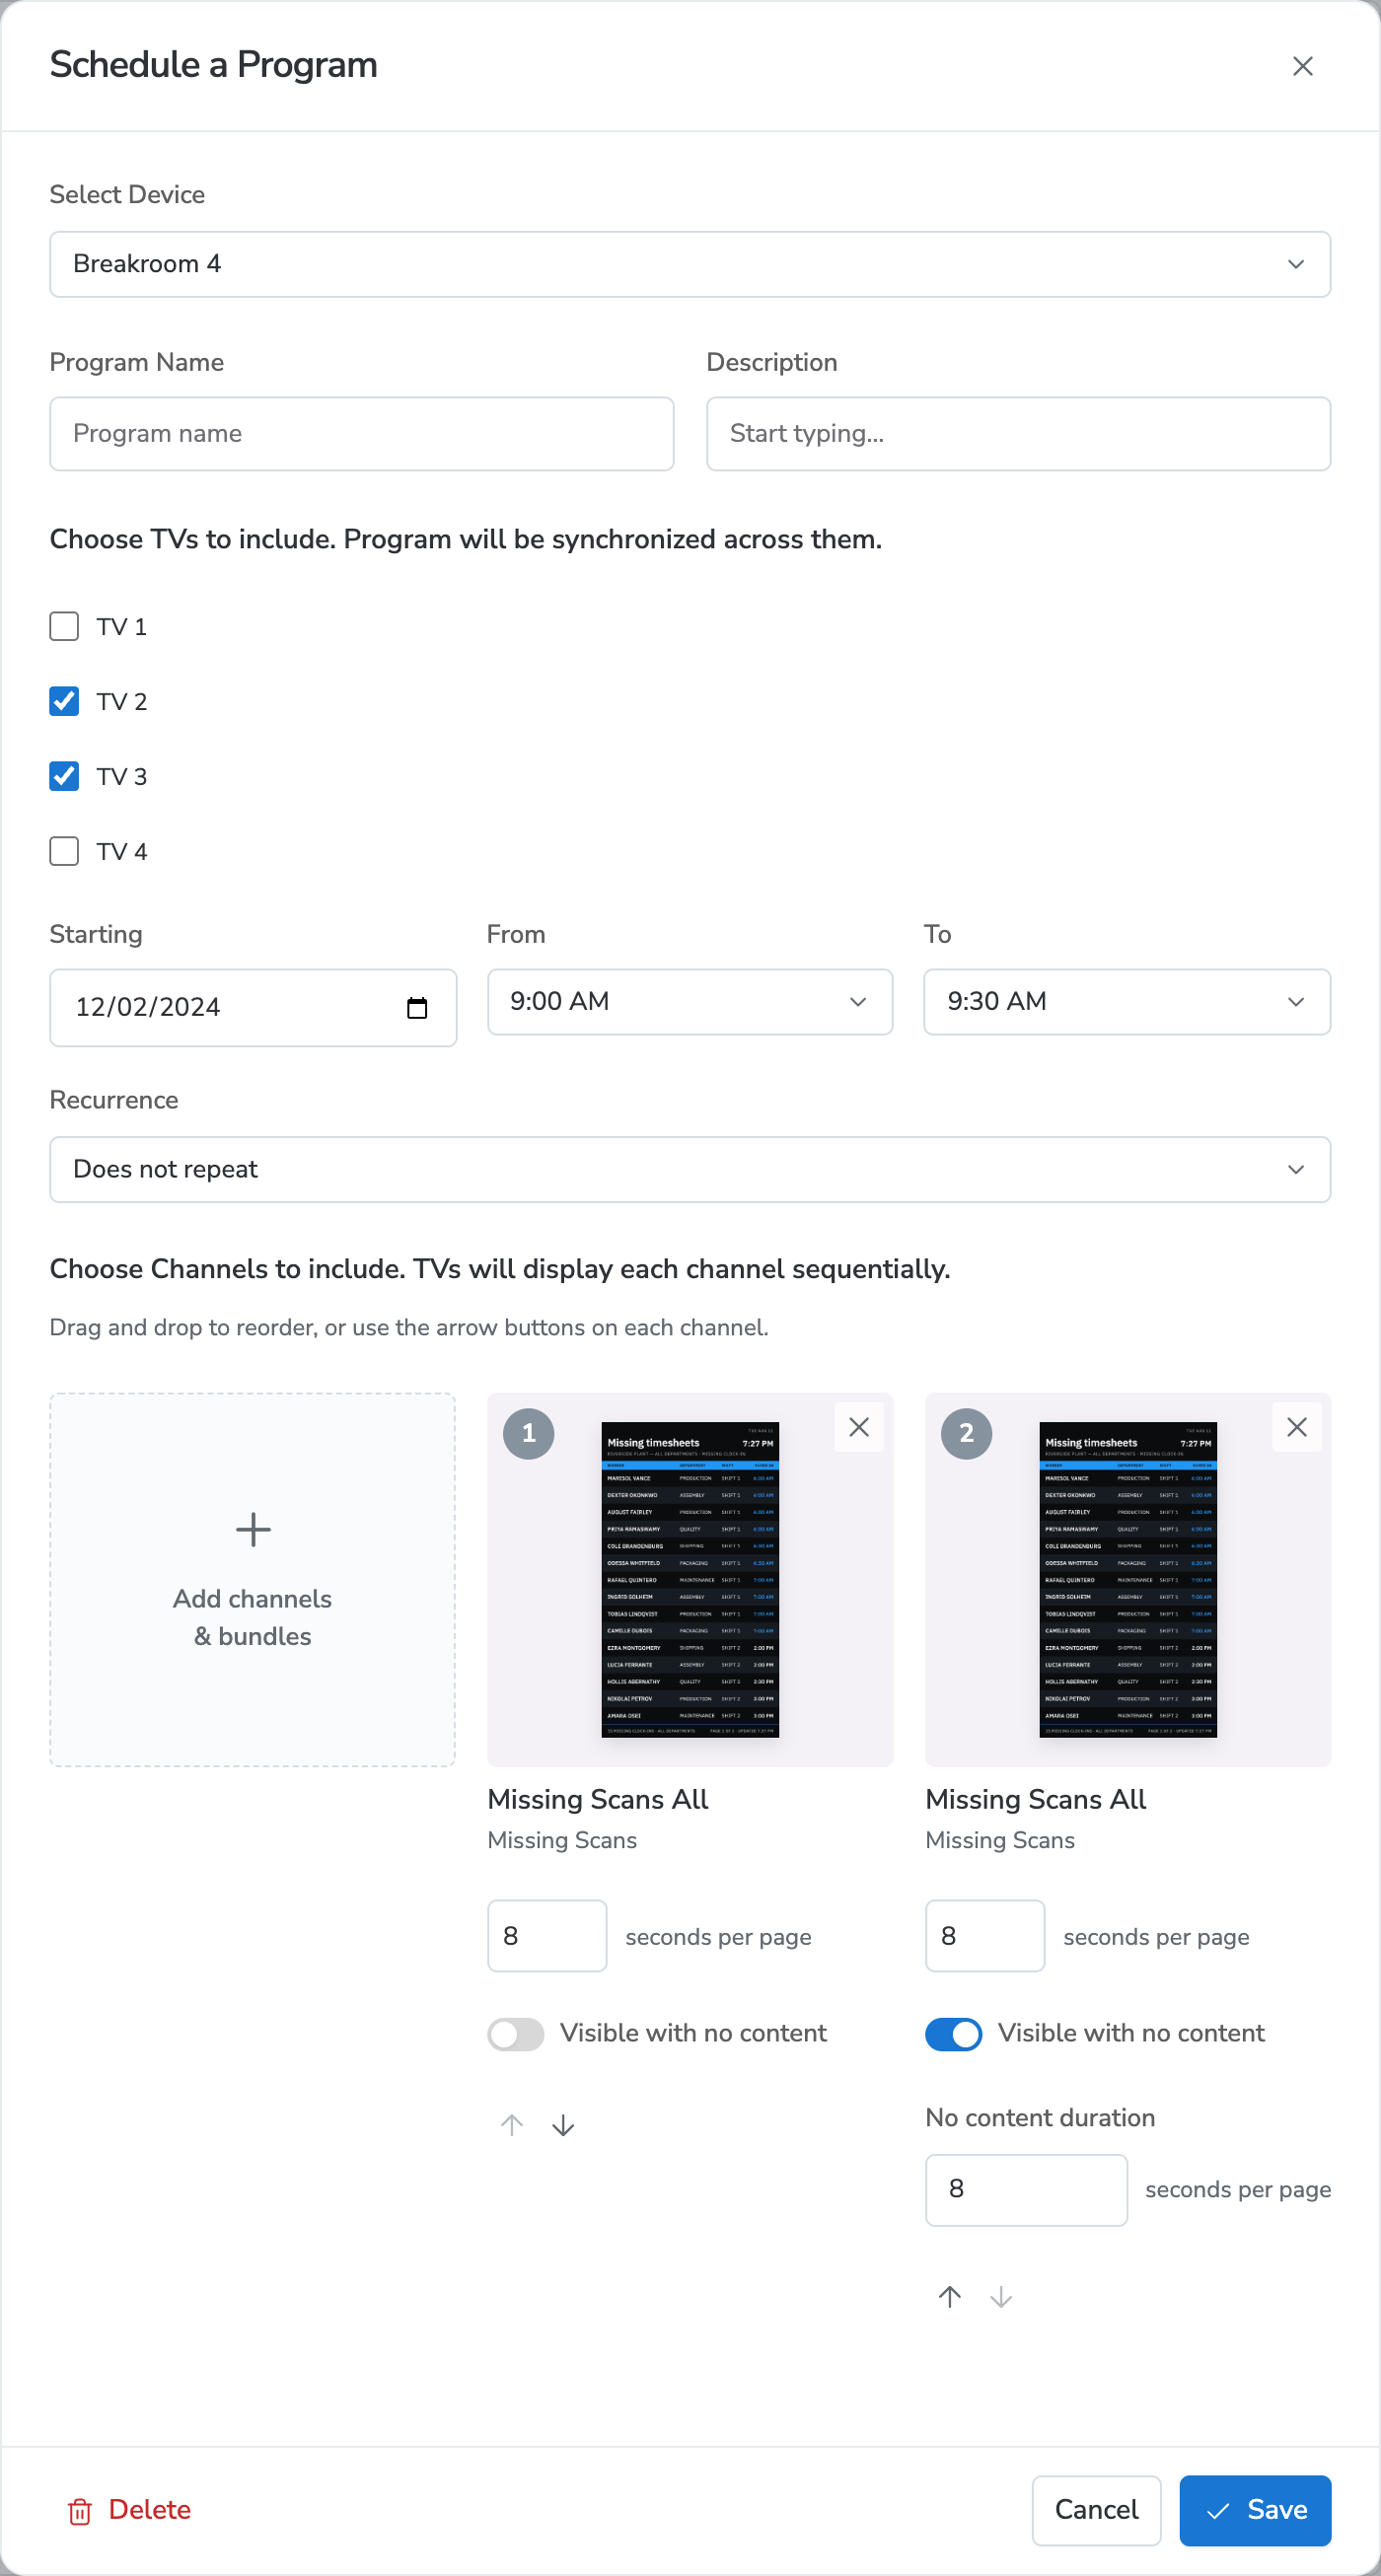1381x2576 pixels.
Task: Click the Starting date value 12/02/2024
Action: point(148,1008)
